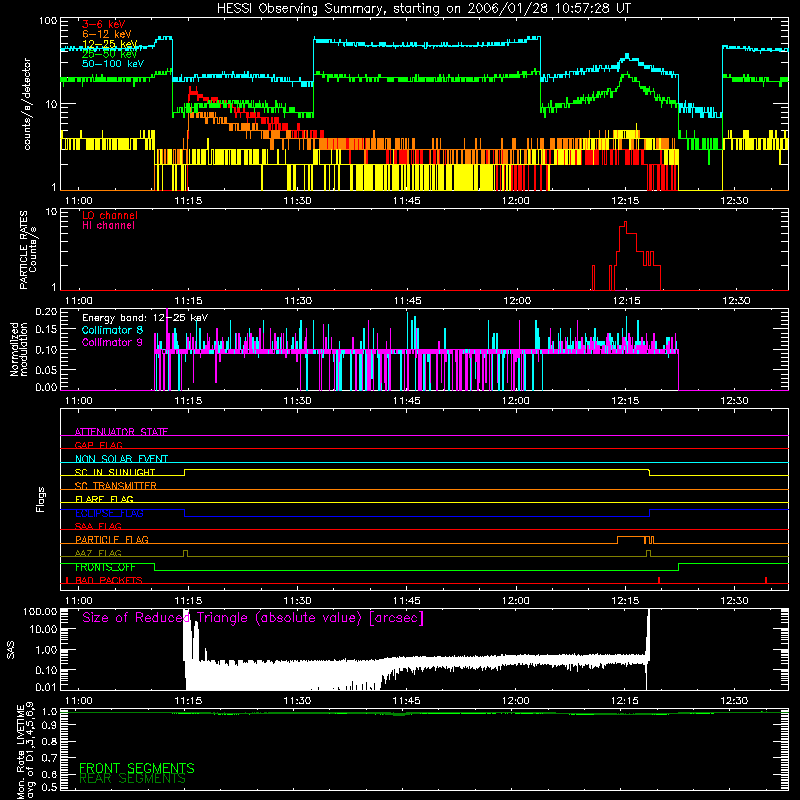Click the 'FRONT SEGMENTS' legend label

(137, 768)
